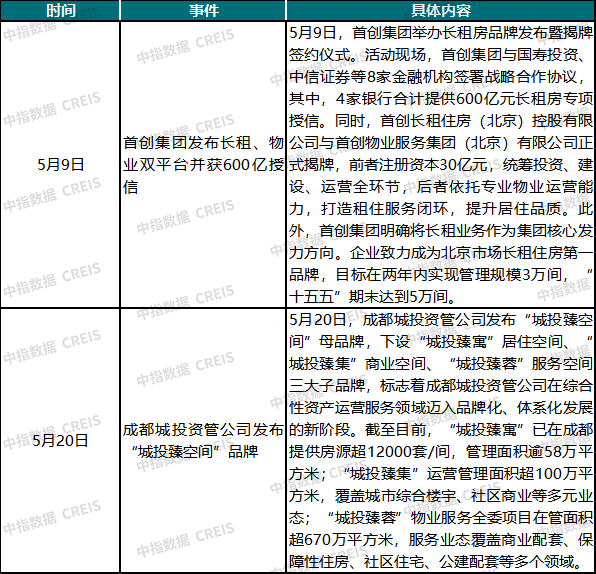The height and width of the screenshot is (574, 596).
Task: Click the 具体内容 column header
Action: coord(441,10)
